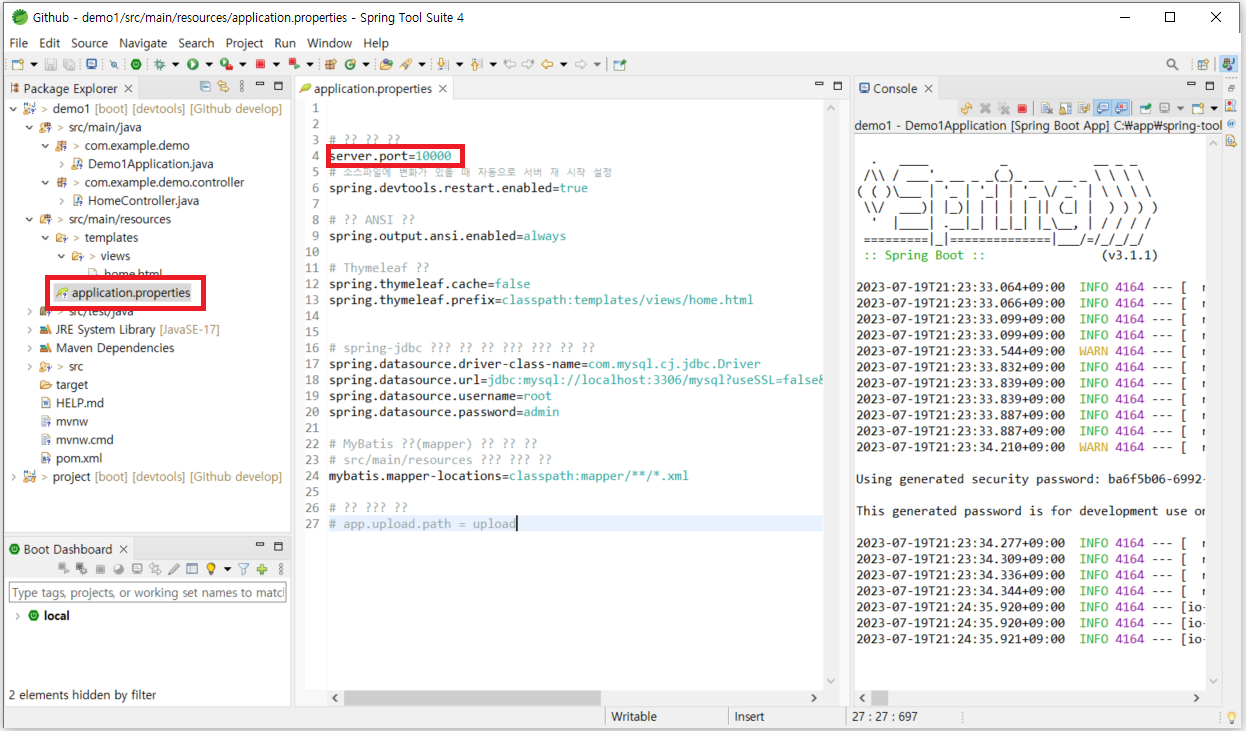Click the green Run toolbar button
The width and height of the screenshot is (1246, 731).
click(193, 64)
